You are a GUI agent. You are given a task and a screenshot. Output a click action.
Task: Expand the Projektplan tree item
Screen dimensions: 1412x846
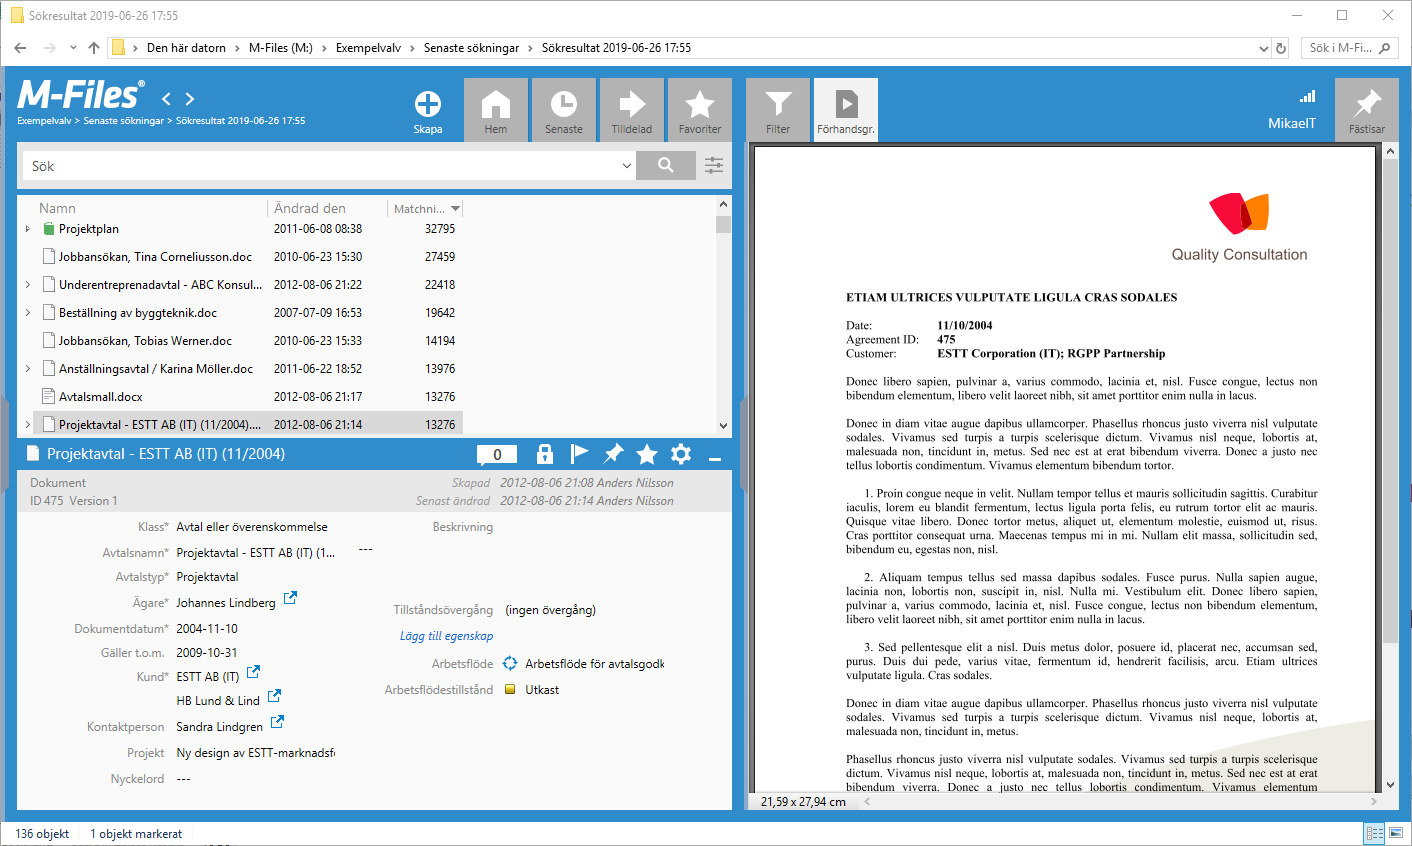27,229
